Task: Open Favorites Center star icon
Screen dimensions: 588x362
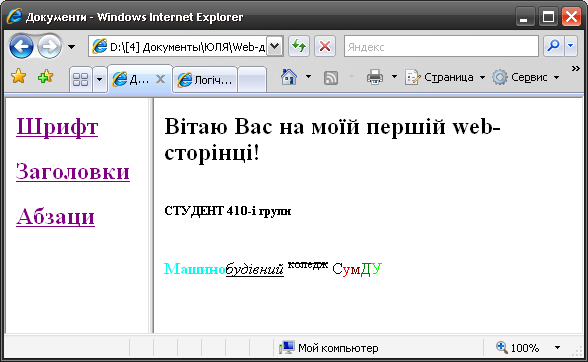Action: click(x=19, y=77)
